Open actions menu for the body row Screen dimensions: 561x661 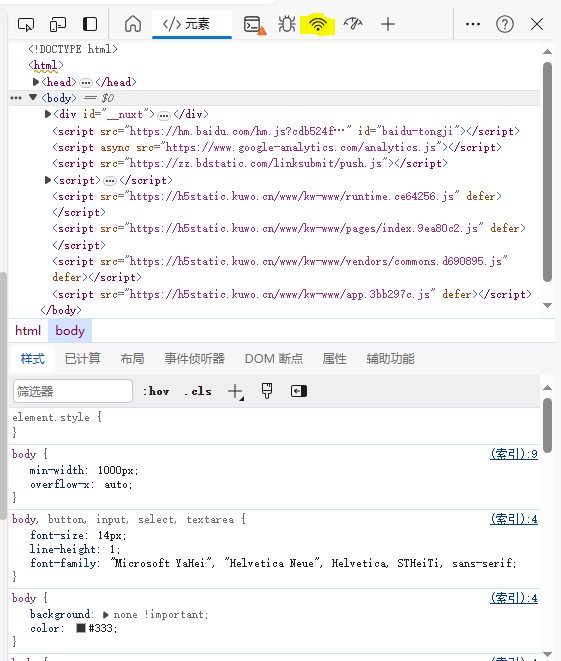coord(16,98)
